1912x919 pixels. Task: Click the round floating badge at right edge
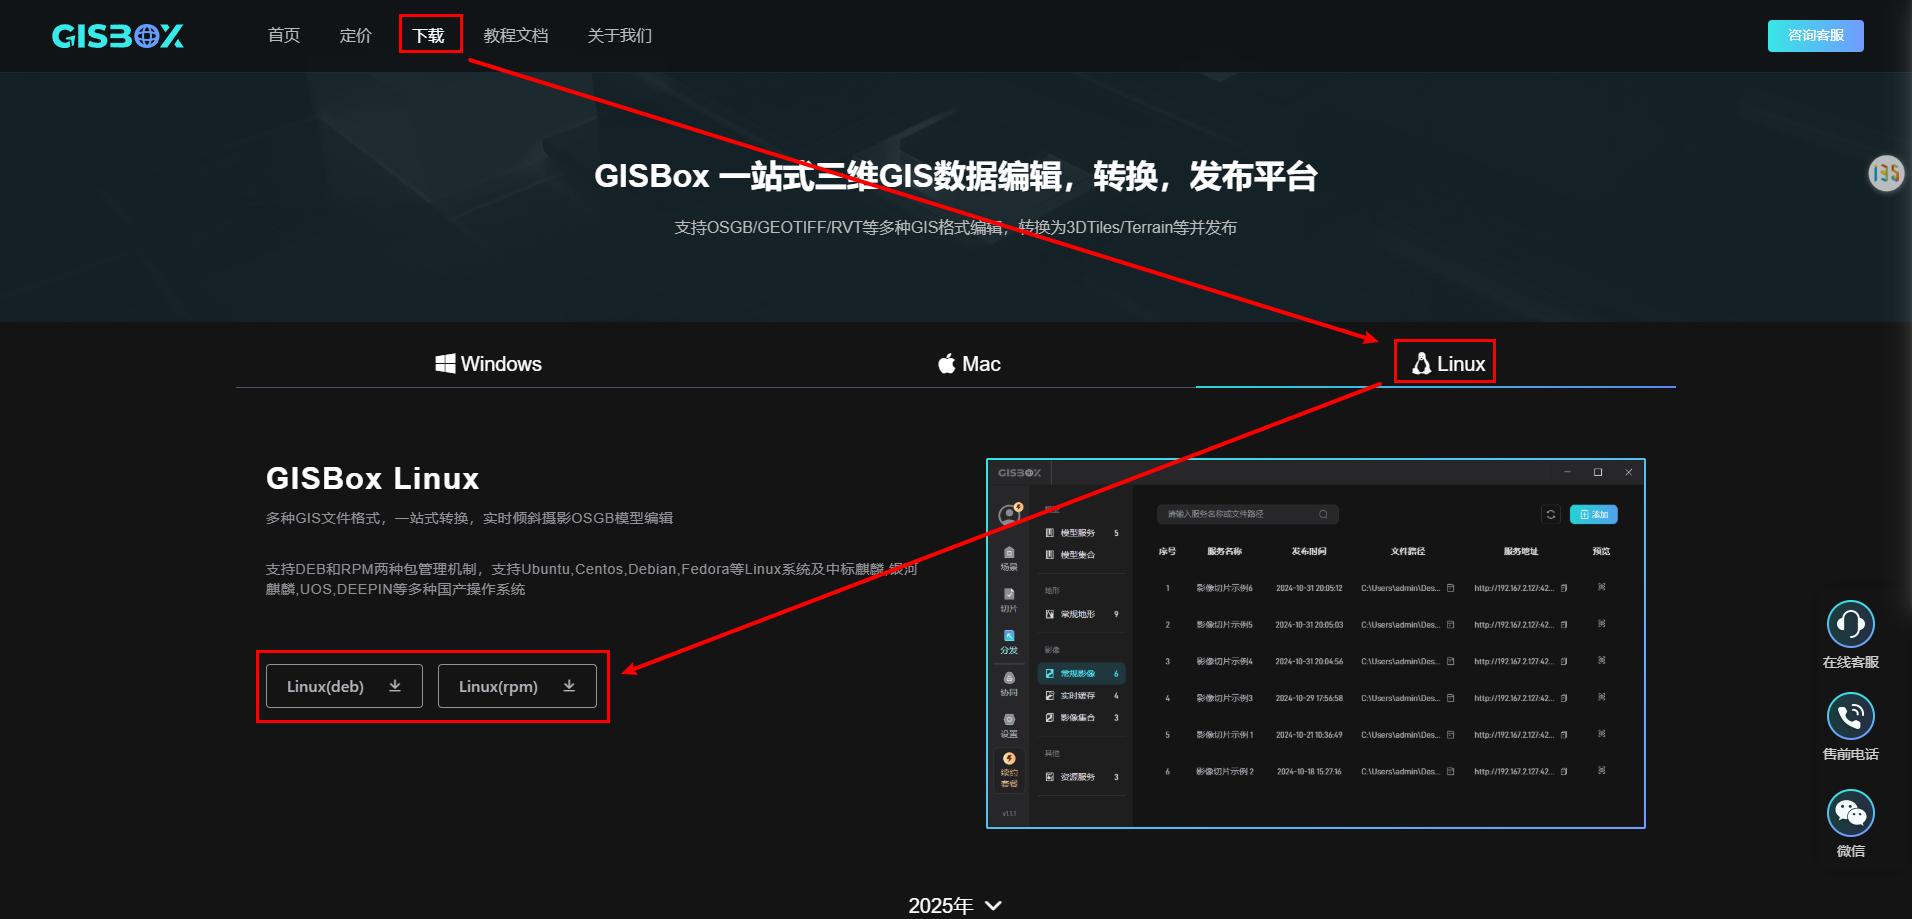tap(1886, 174)
